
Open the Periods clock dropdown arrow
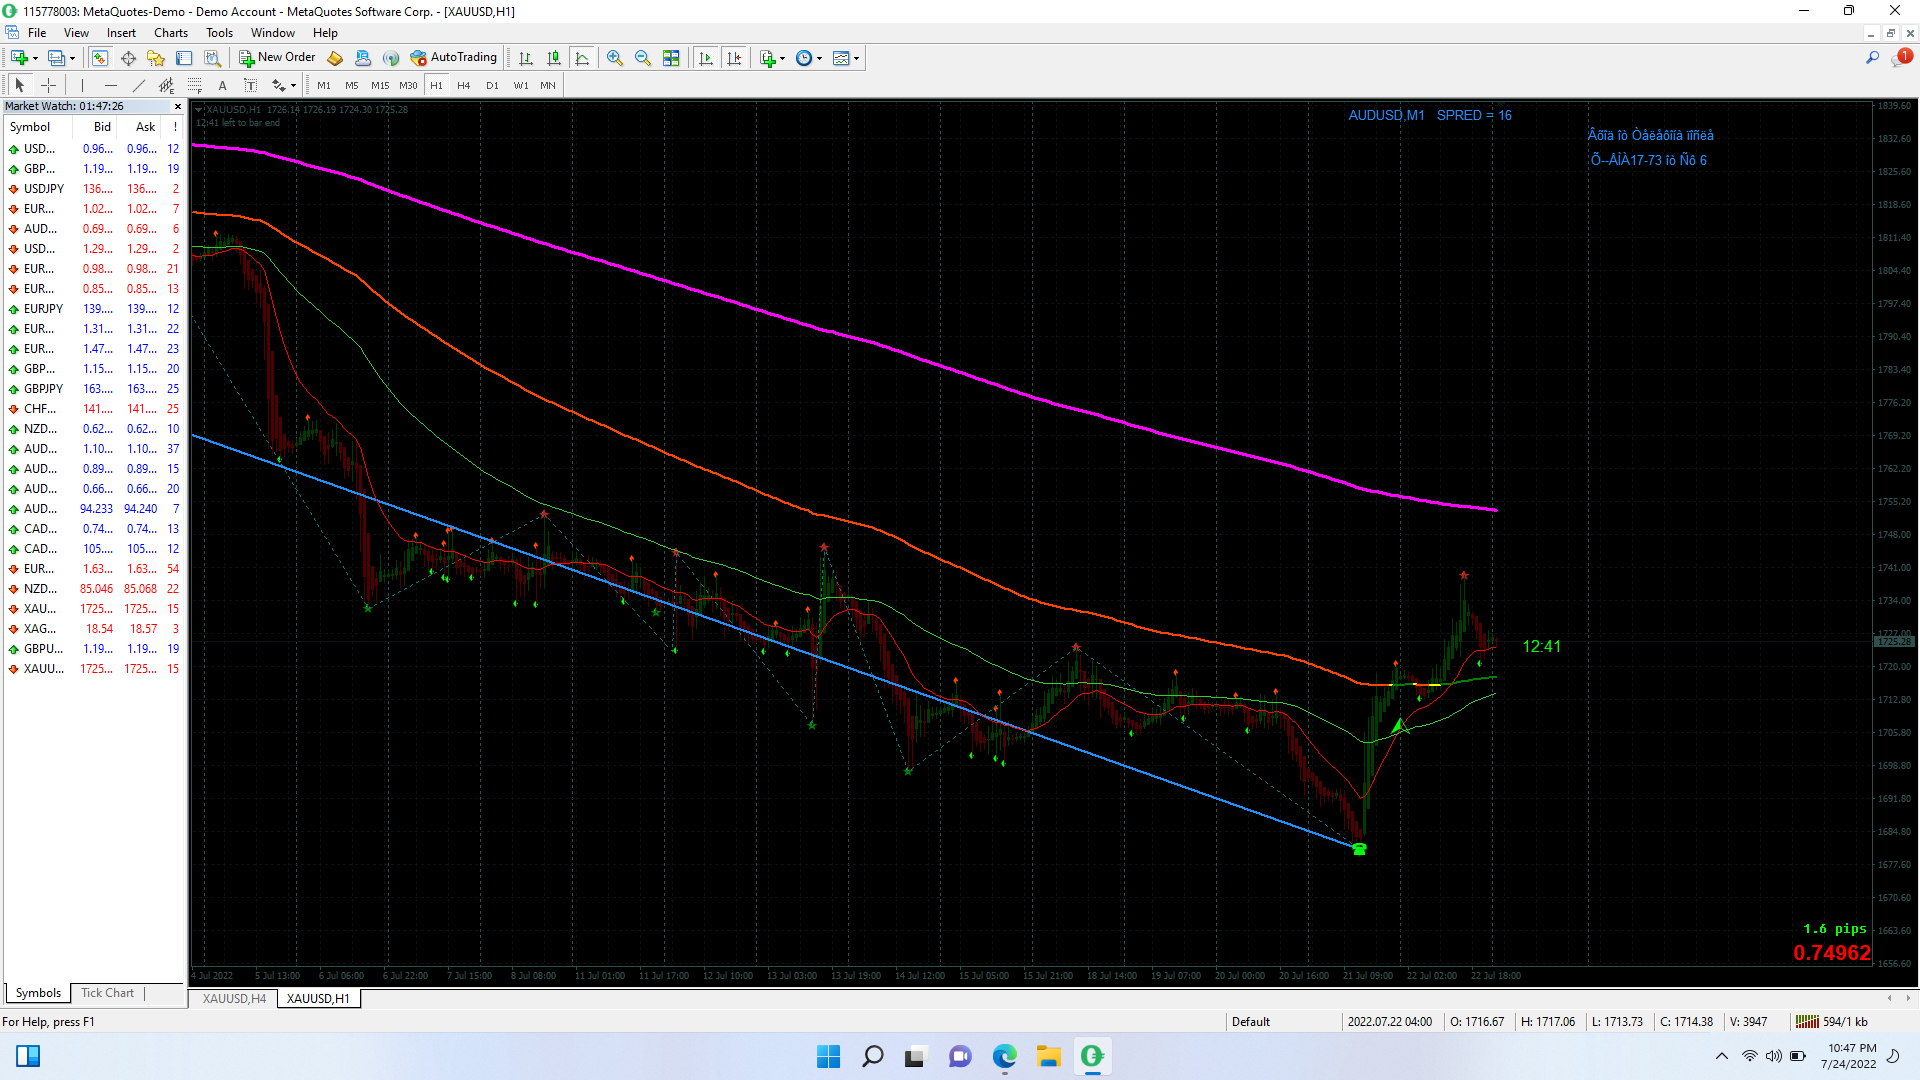(x=820, y=58)
